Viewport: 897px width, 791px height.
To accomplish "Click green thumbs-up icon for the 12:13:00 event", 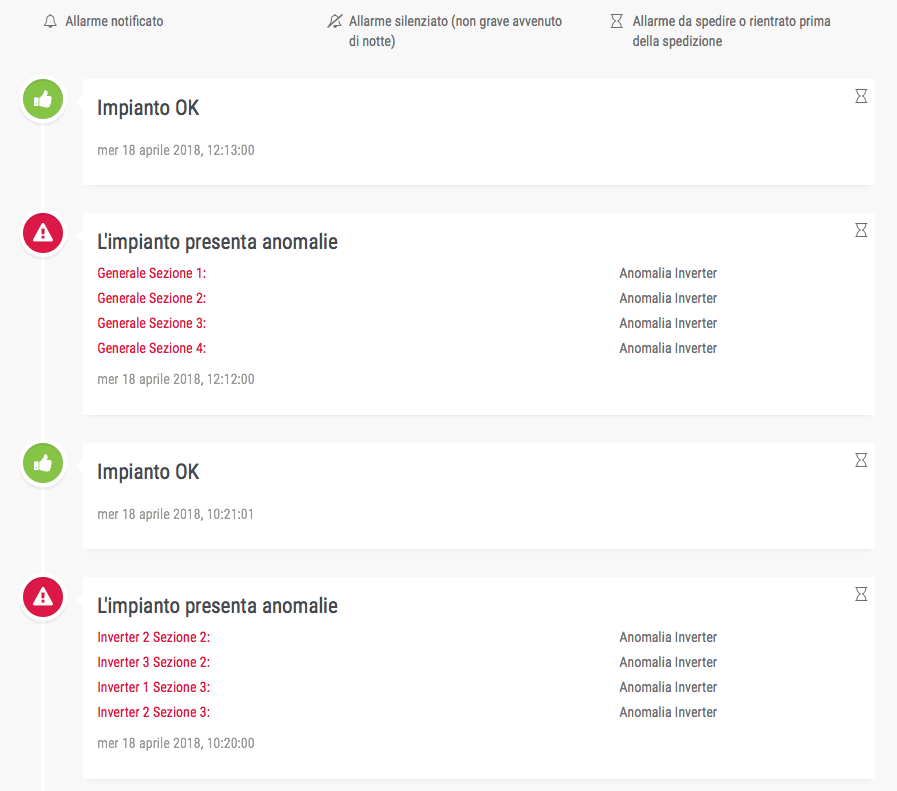I will pyautogui.click(x=43, y=99).
